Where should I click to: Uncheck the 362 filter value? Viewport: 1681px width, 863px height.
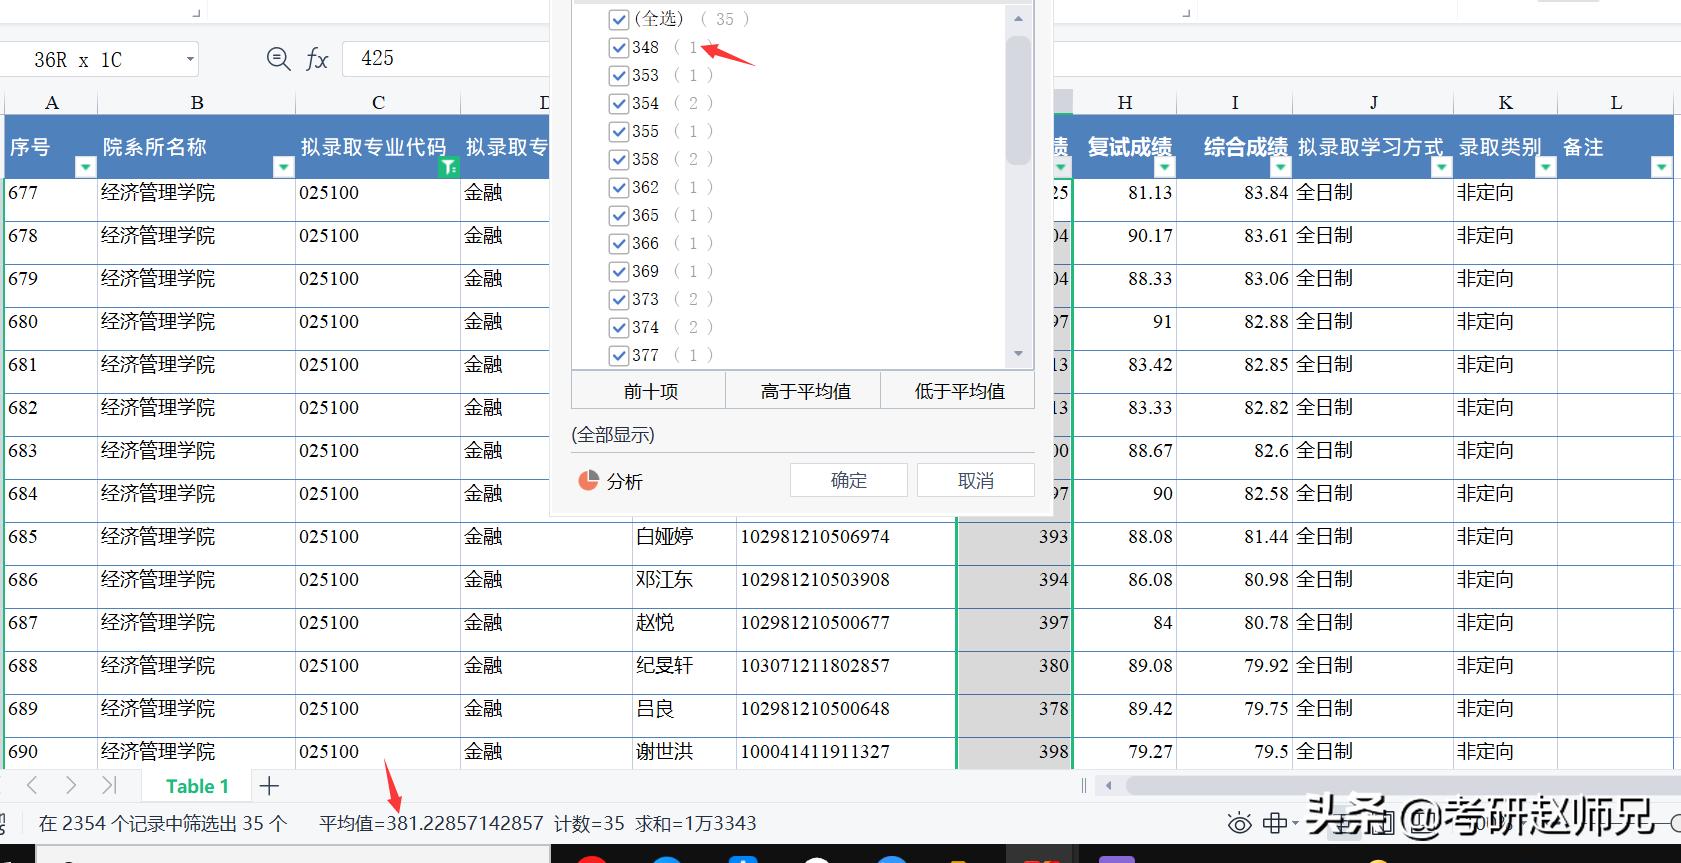(619, 187)
